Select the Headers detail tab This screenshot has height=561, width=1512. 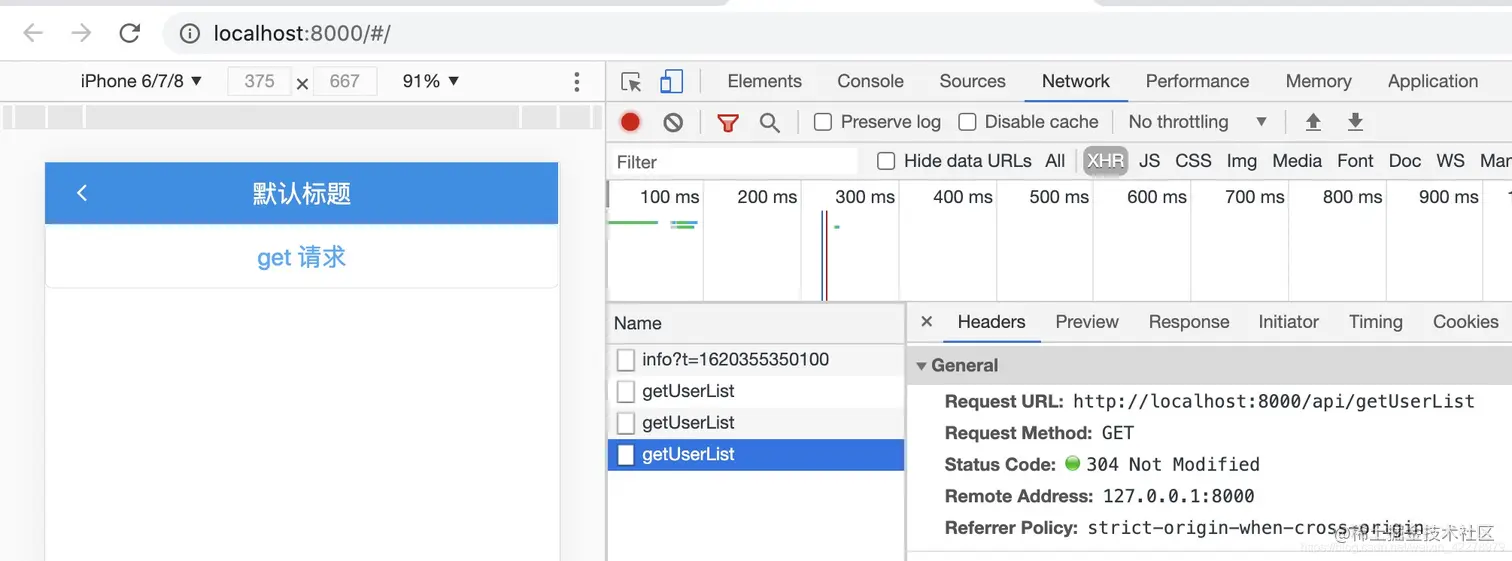coord(991,322)
